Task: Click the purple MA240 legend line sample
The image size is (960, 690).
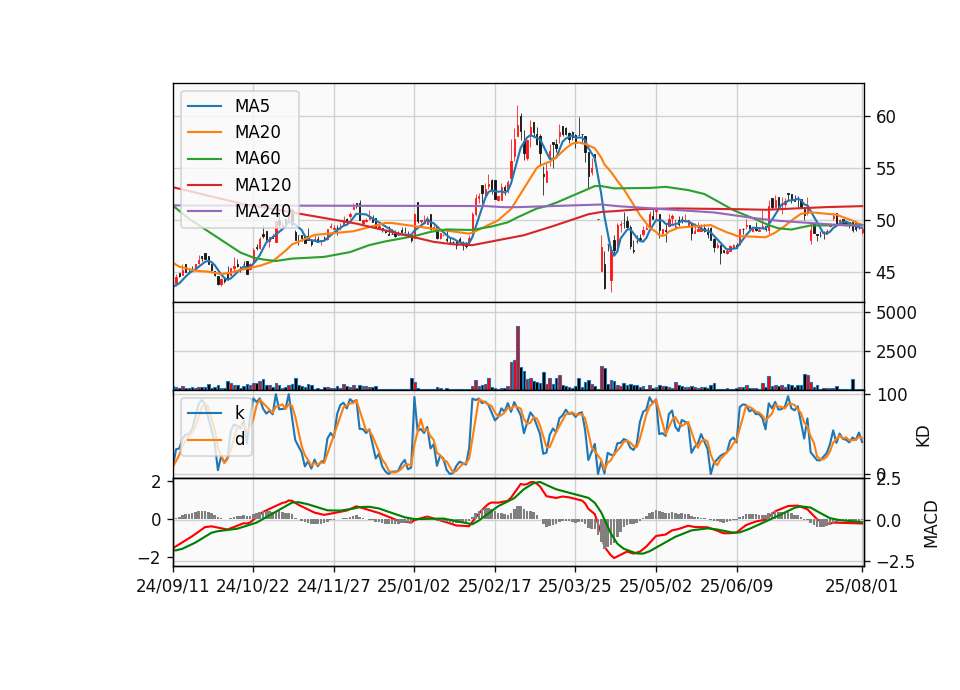Action: (204, 212)
